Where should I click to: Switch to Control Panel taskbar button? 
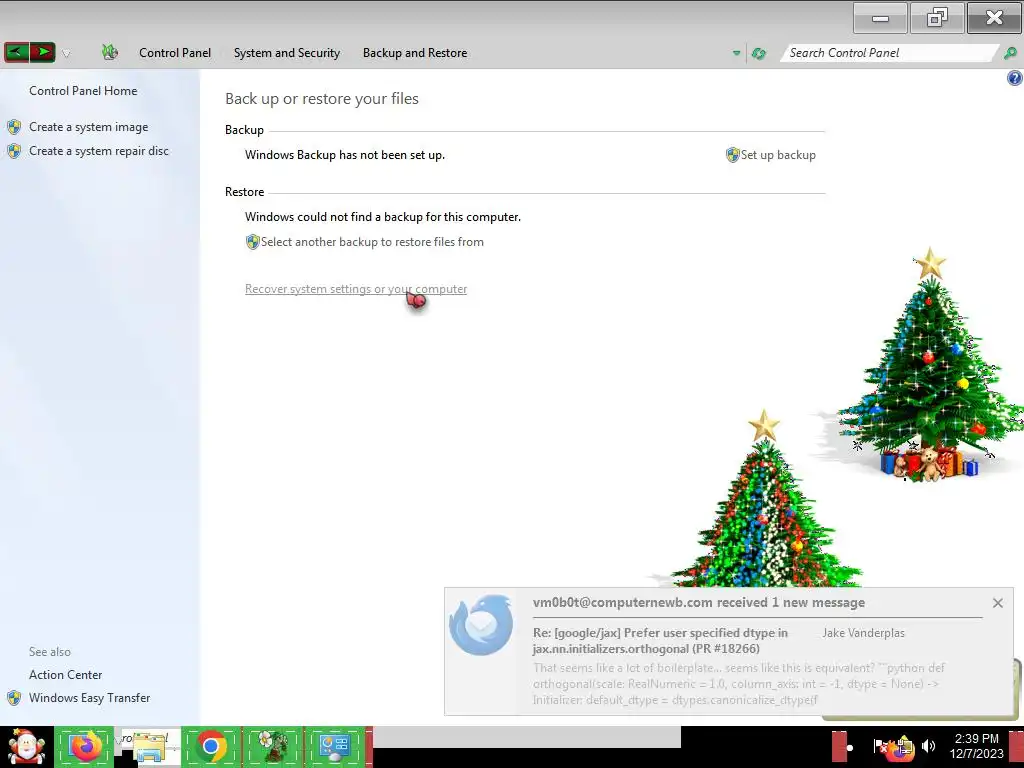pyautogui.click(x=334, y=746)
